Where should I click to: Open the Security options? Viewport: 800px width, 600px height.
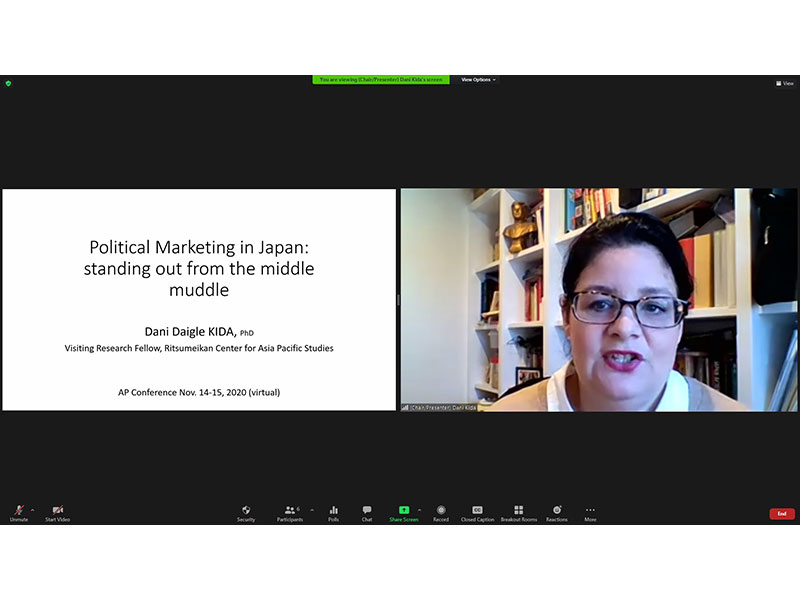[246, 512]
